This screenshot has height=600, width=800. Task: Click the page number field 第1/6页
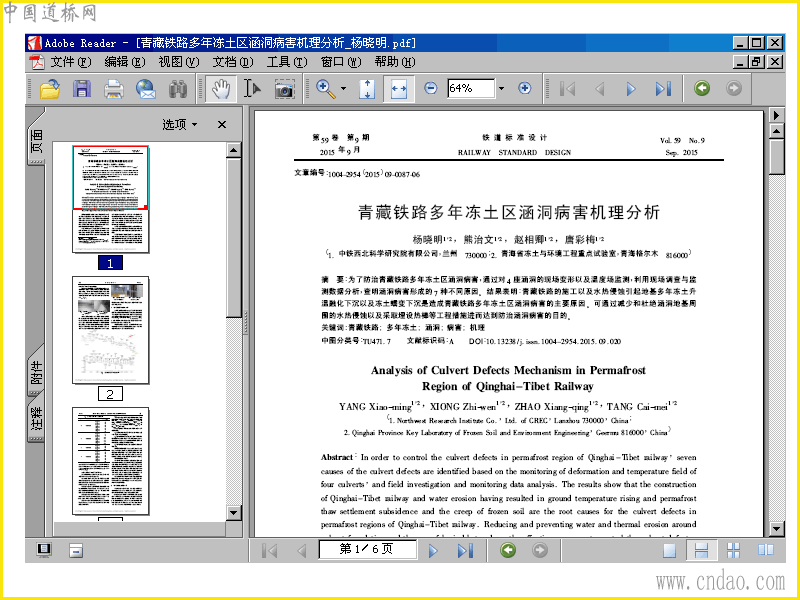(x=366, y=549)
